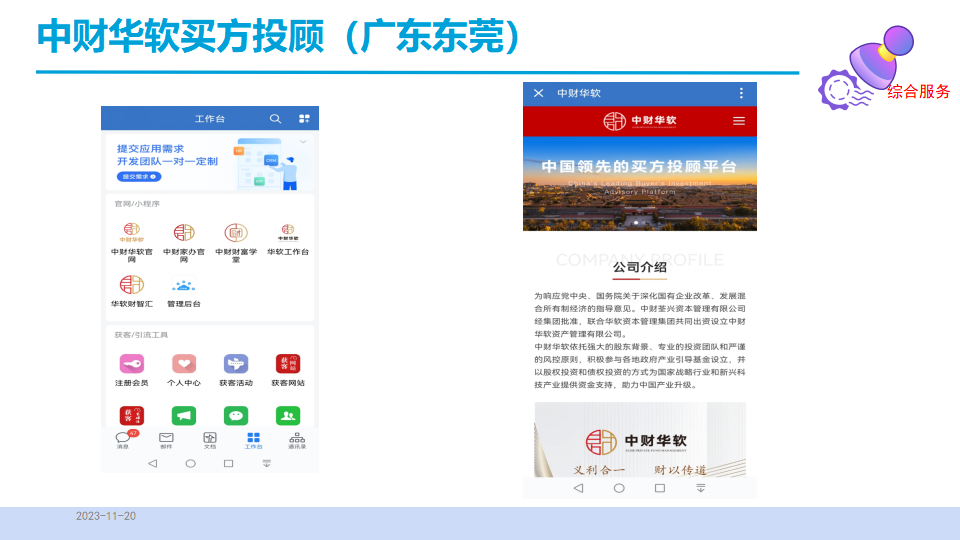Tap Android back button on the left phone
Image resolution: width=960 pixels, height=540 pixels.
[x=152, y=463]
